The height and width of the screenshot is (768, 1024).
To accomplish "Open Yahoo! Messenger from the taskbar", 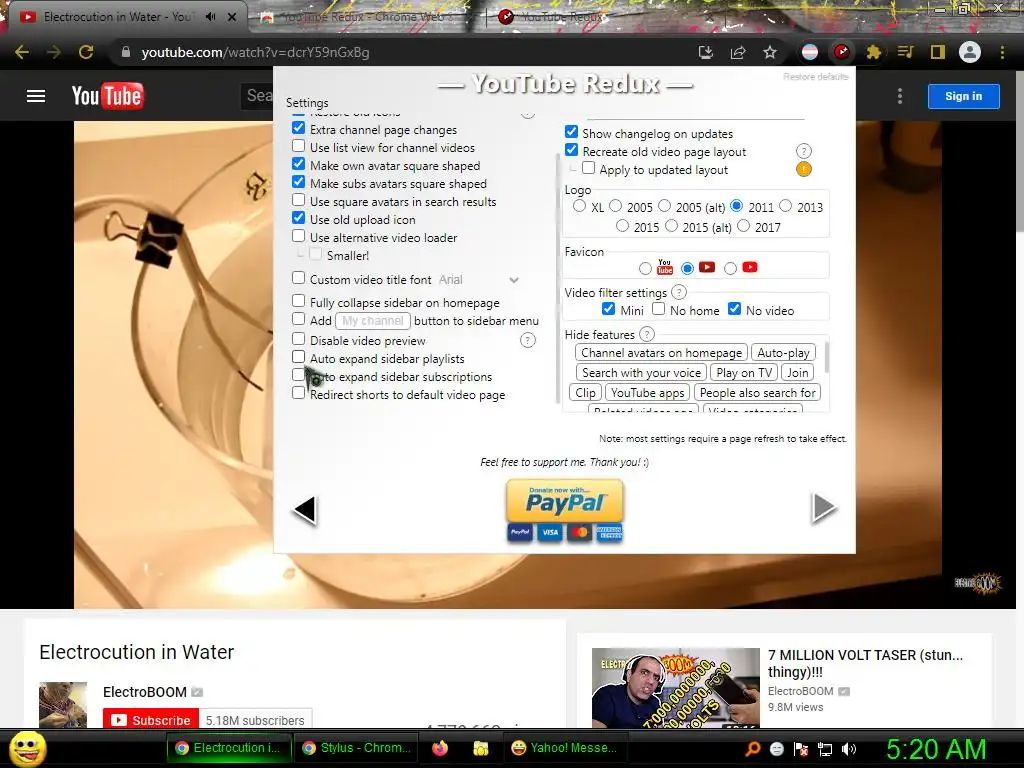I will 564,748.
